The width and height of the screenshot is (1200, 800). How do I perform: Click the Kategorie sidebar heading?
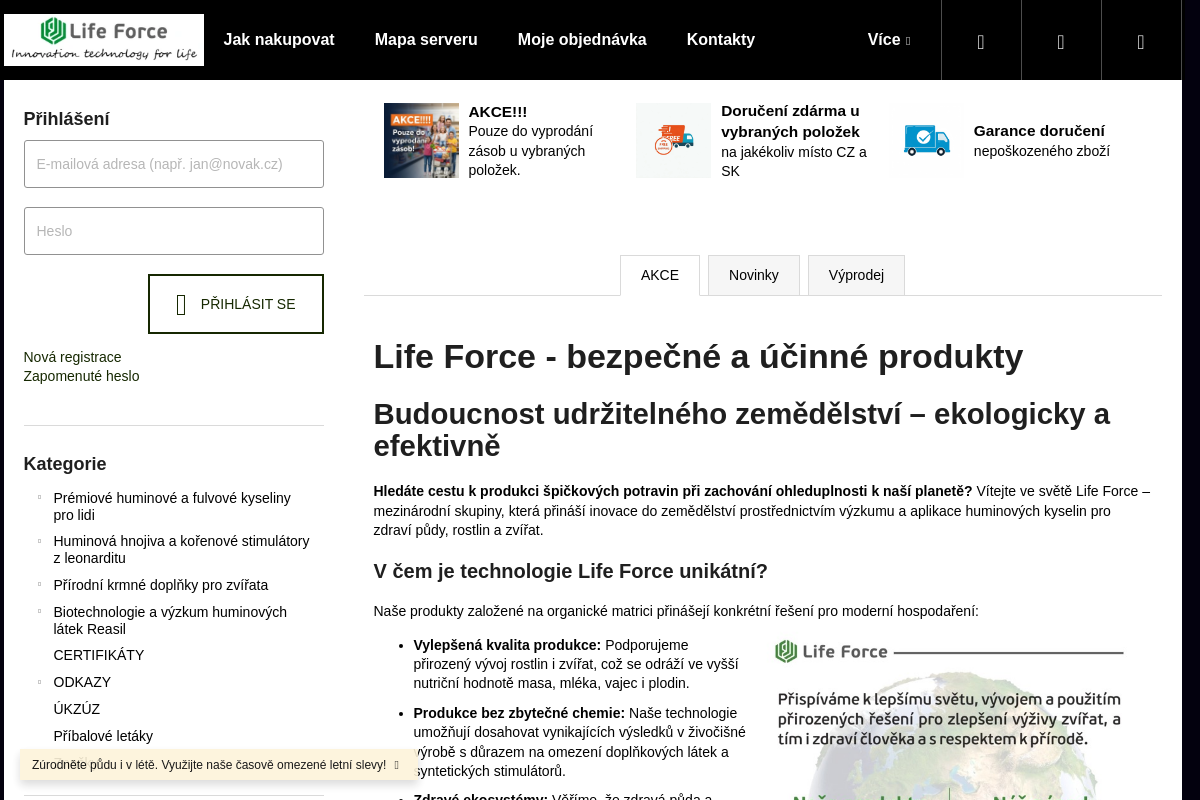coord(65,464)
